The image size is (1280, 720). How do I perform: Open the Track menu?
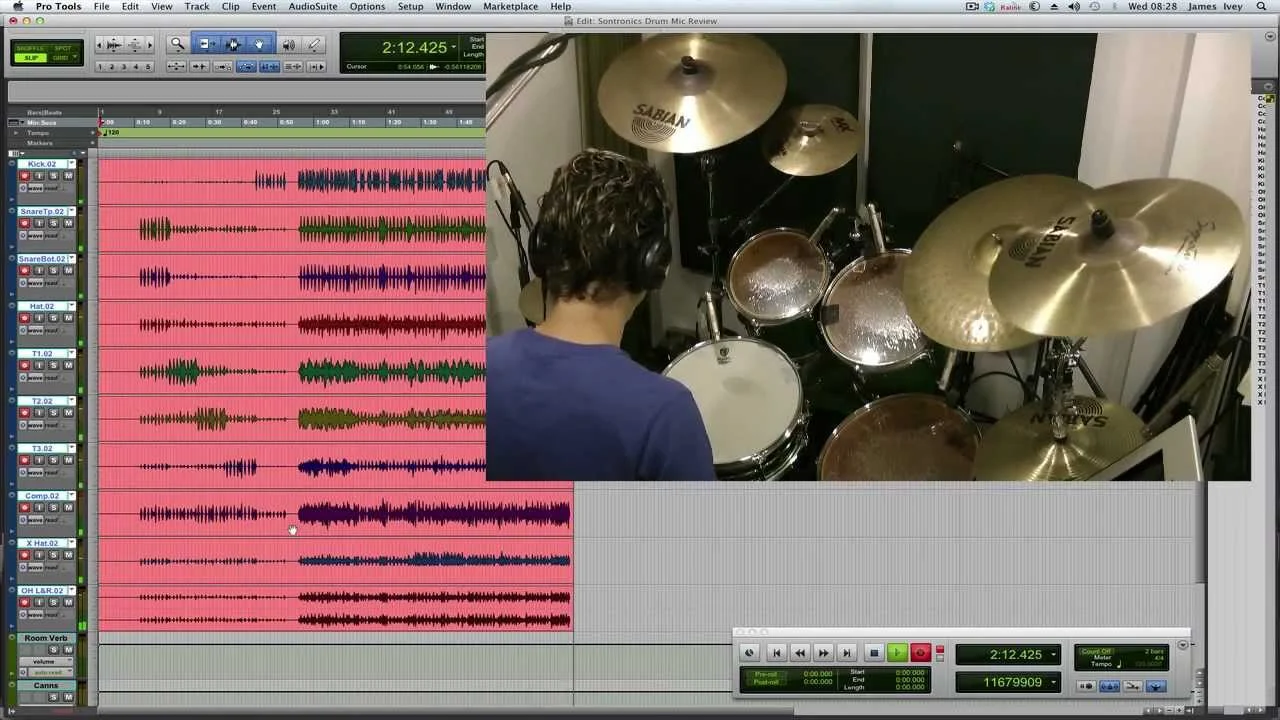pos(196,6)
